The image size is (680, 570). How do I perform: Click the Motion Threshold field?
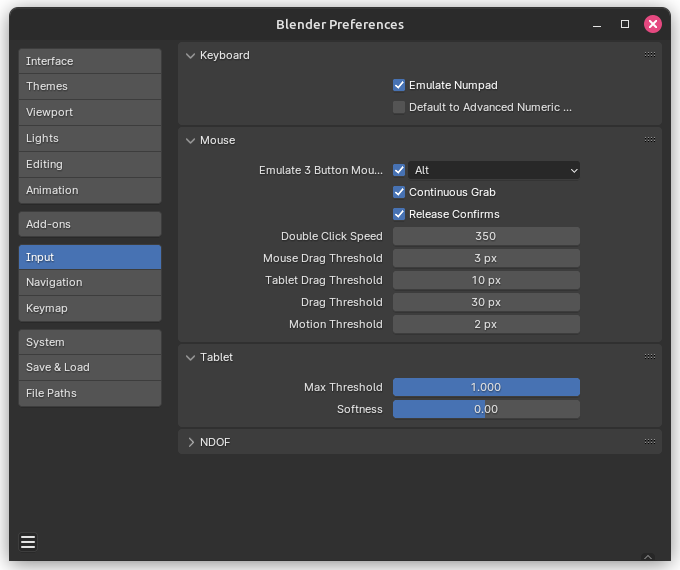(x=486, y=324)
